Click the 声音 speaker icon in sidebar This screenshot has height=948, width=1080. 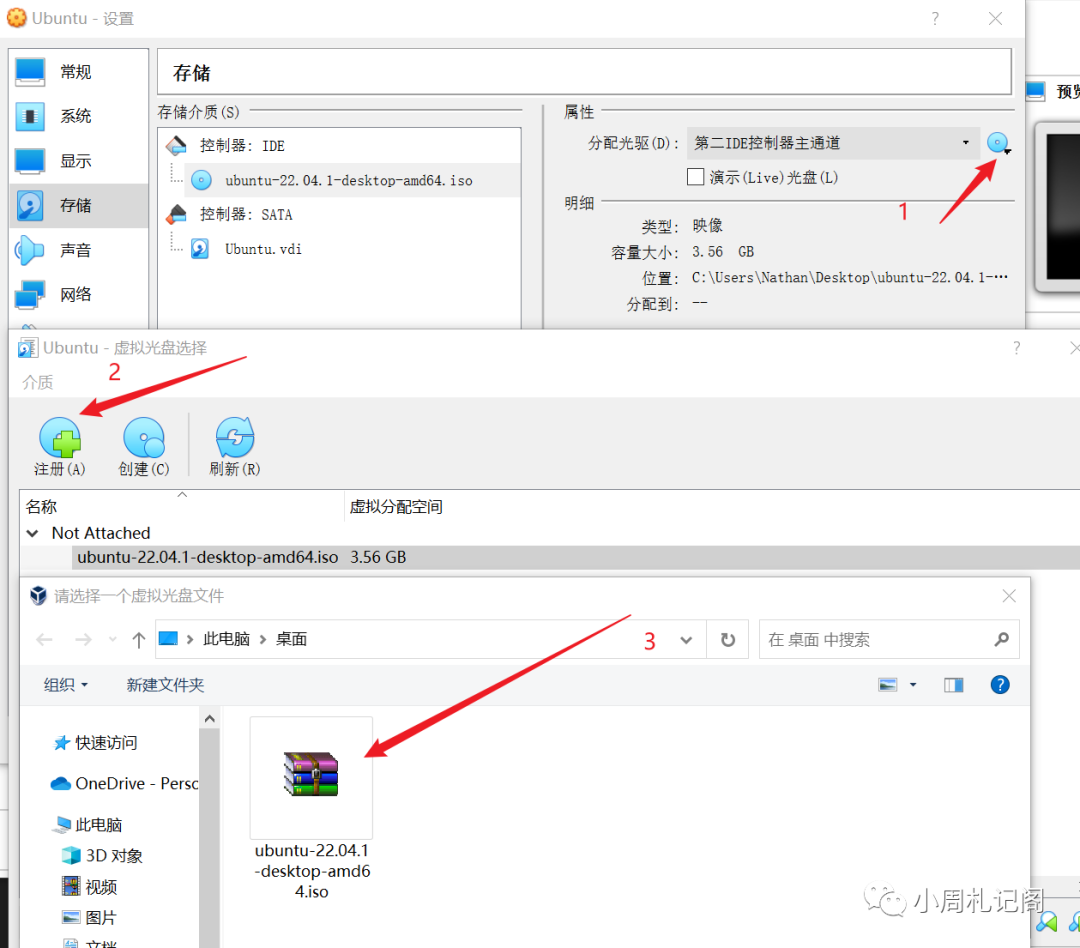(30, 250)
